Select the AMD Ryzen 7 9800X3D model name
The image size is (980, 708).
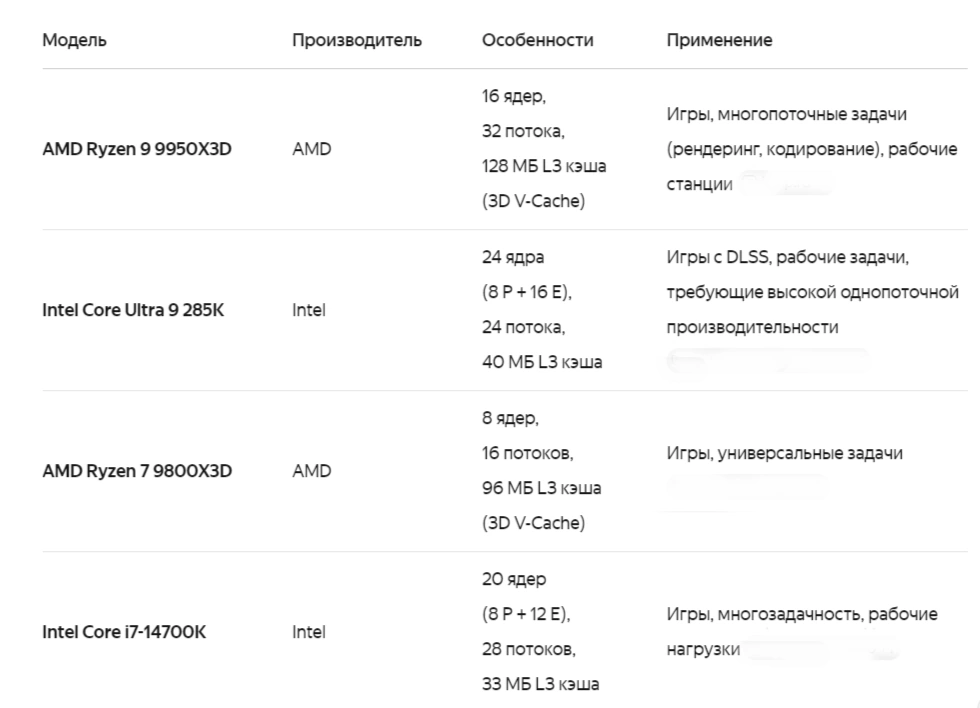point(137,471)
